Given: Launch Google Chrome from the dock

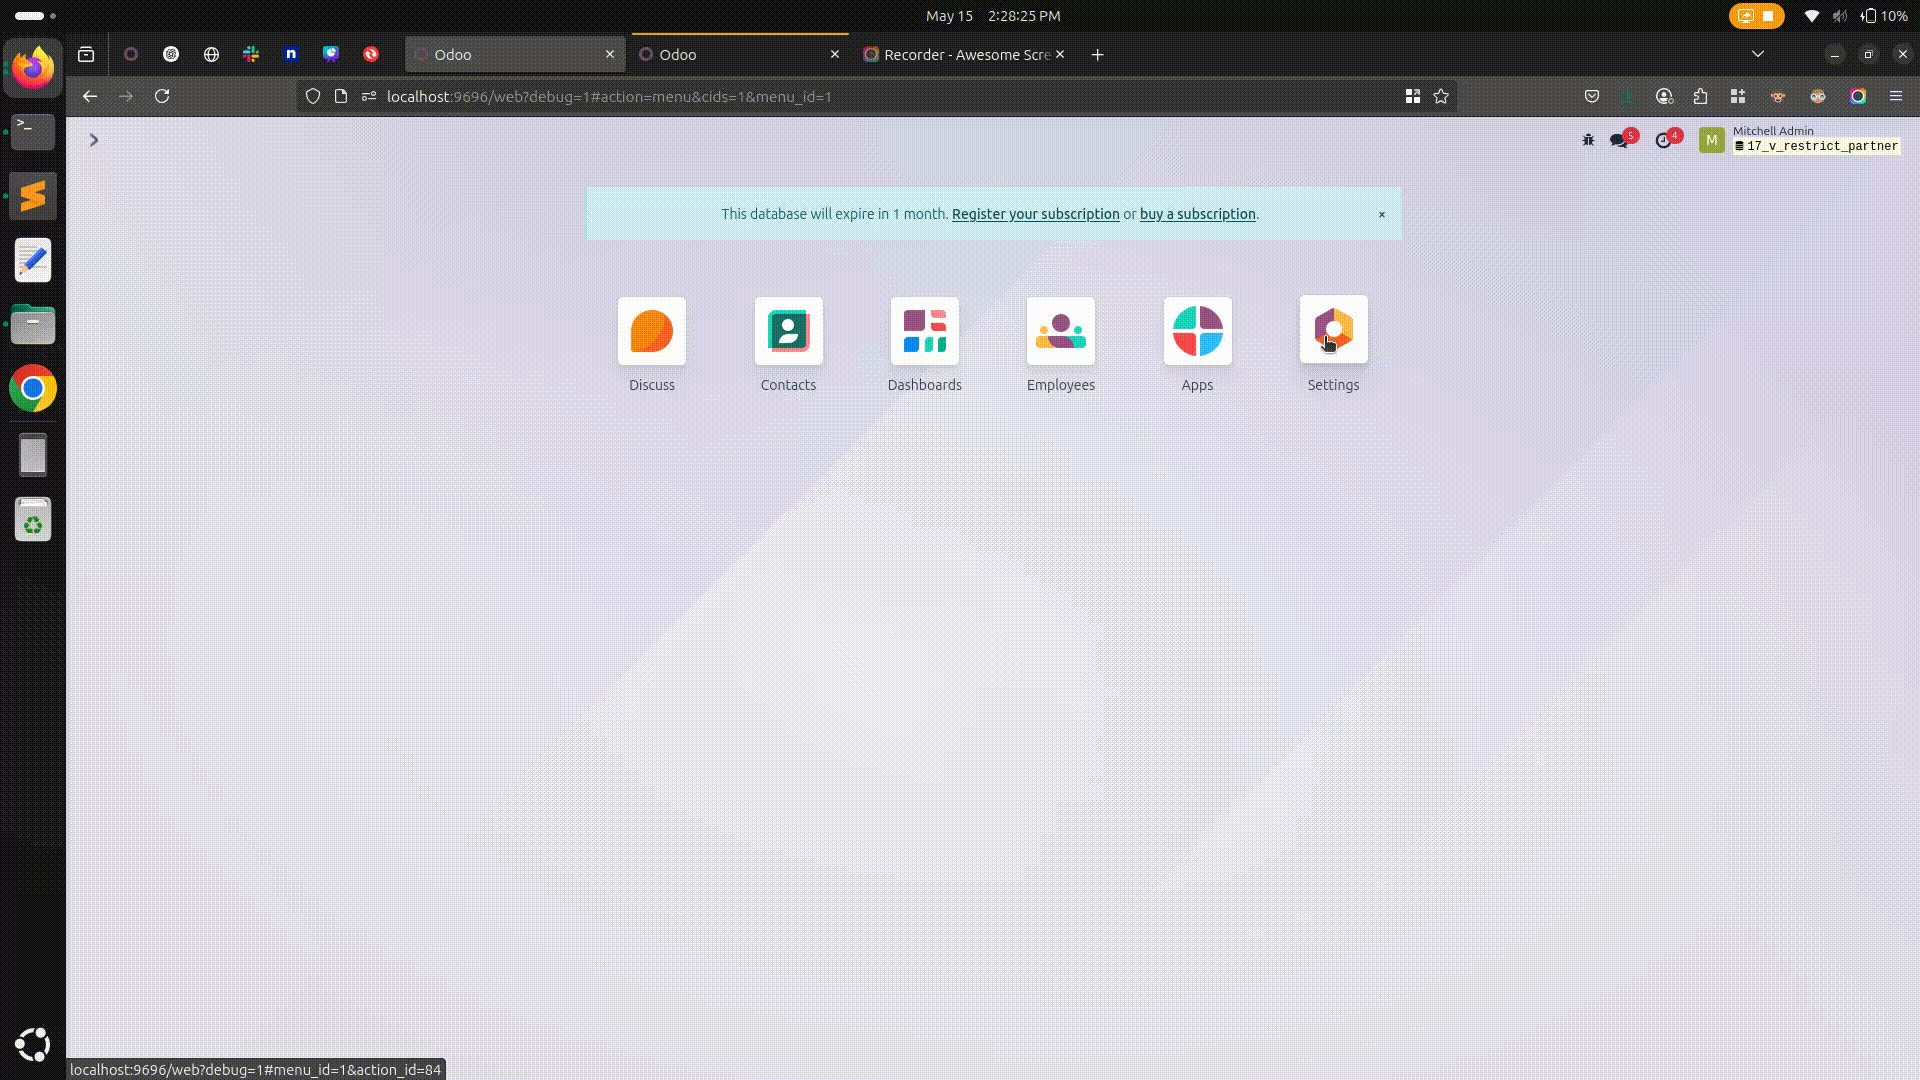Looking at the screenshot, I should pos(33,388).
